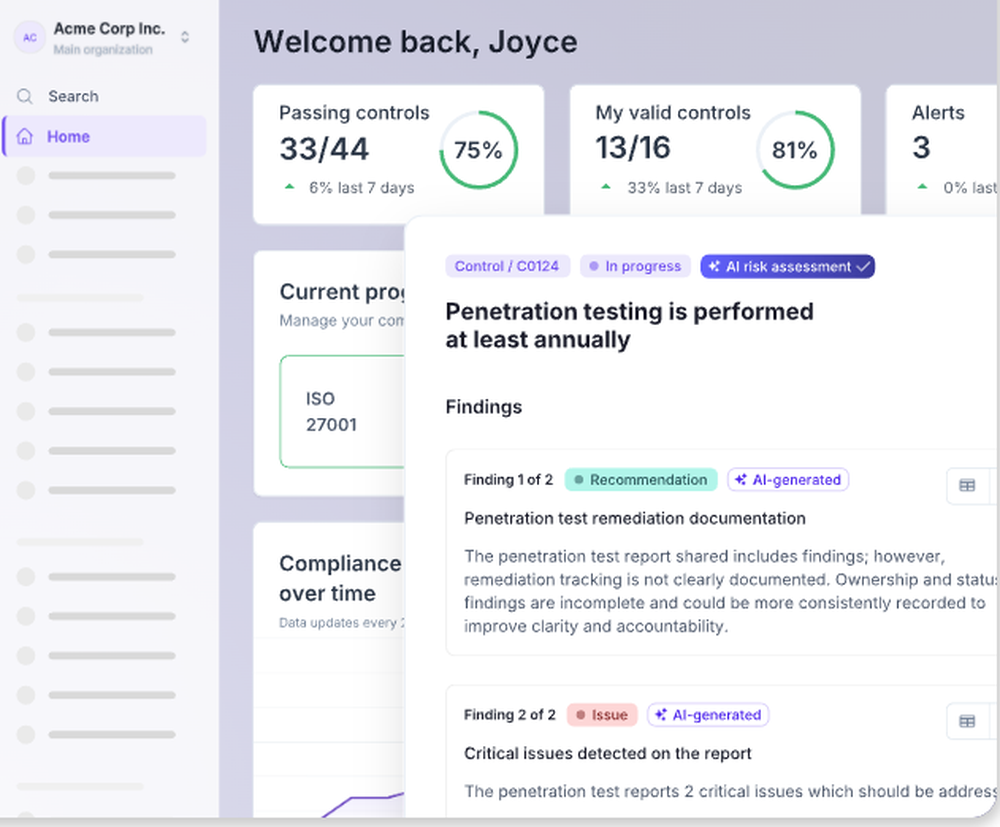
Task: Click the 75% passing controls progress ring
Action: (x=478, y=151)
